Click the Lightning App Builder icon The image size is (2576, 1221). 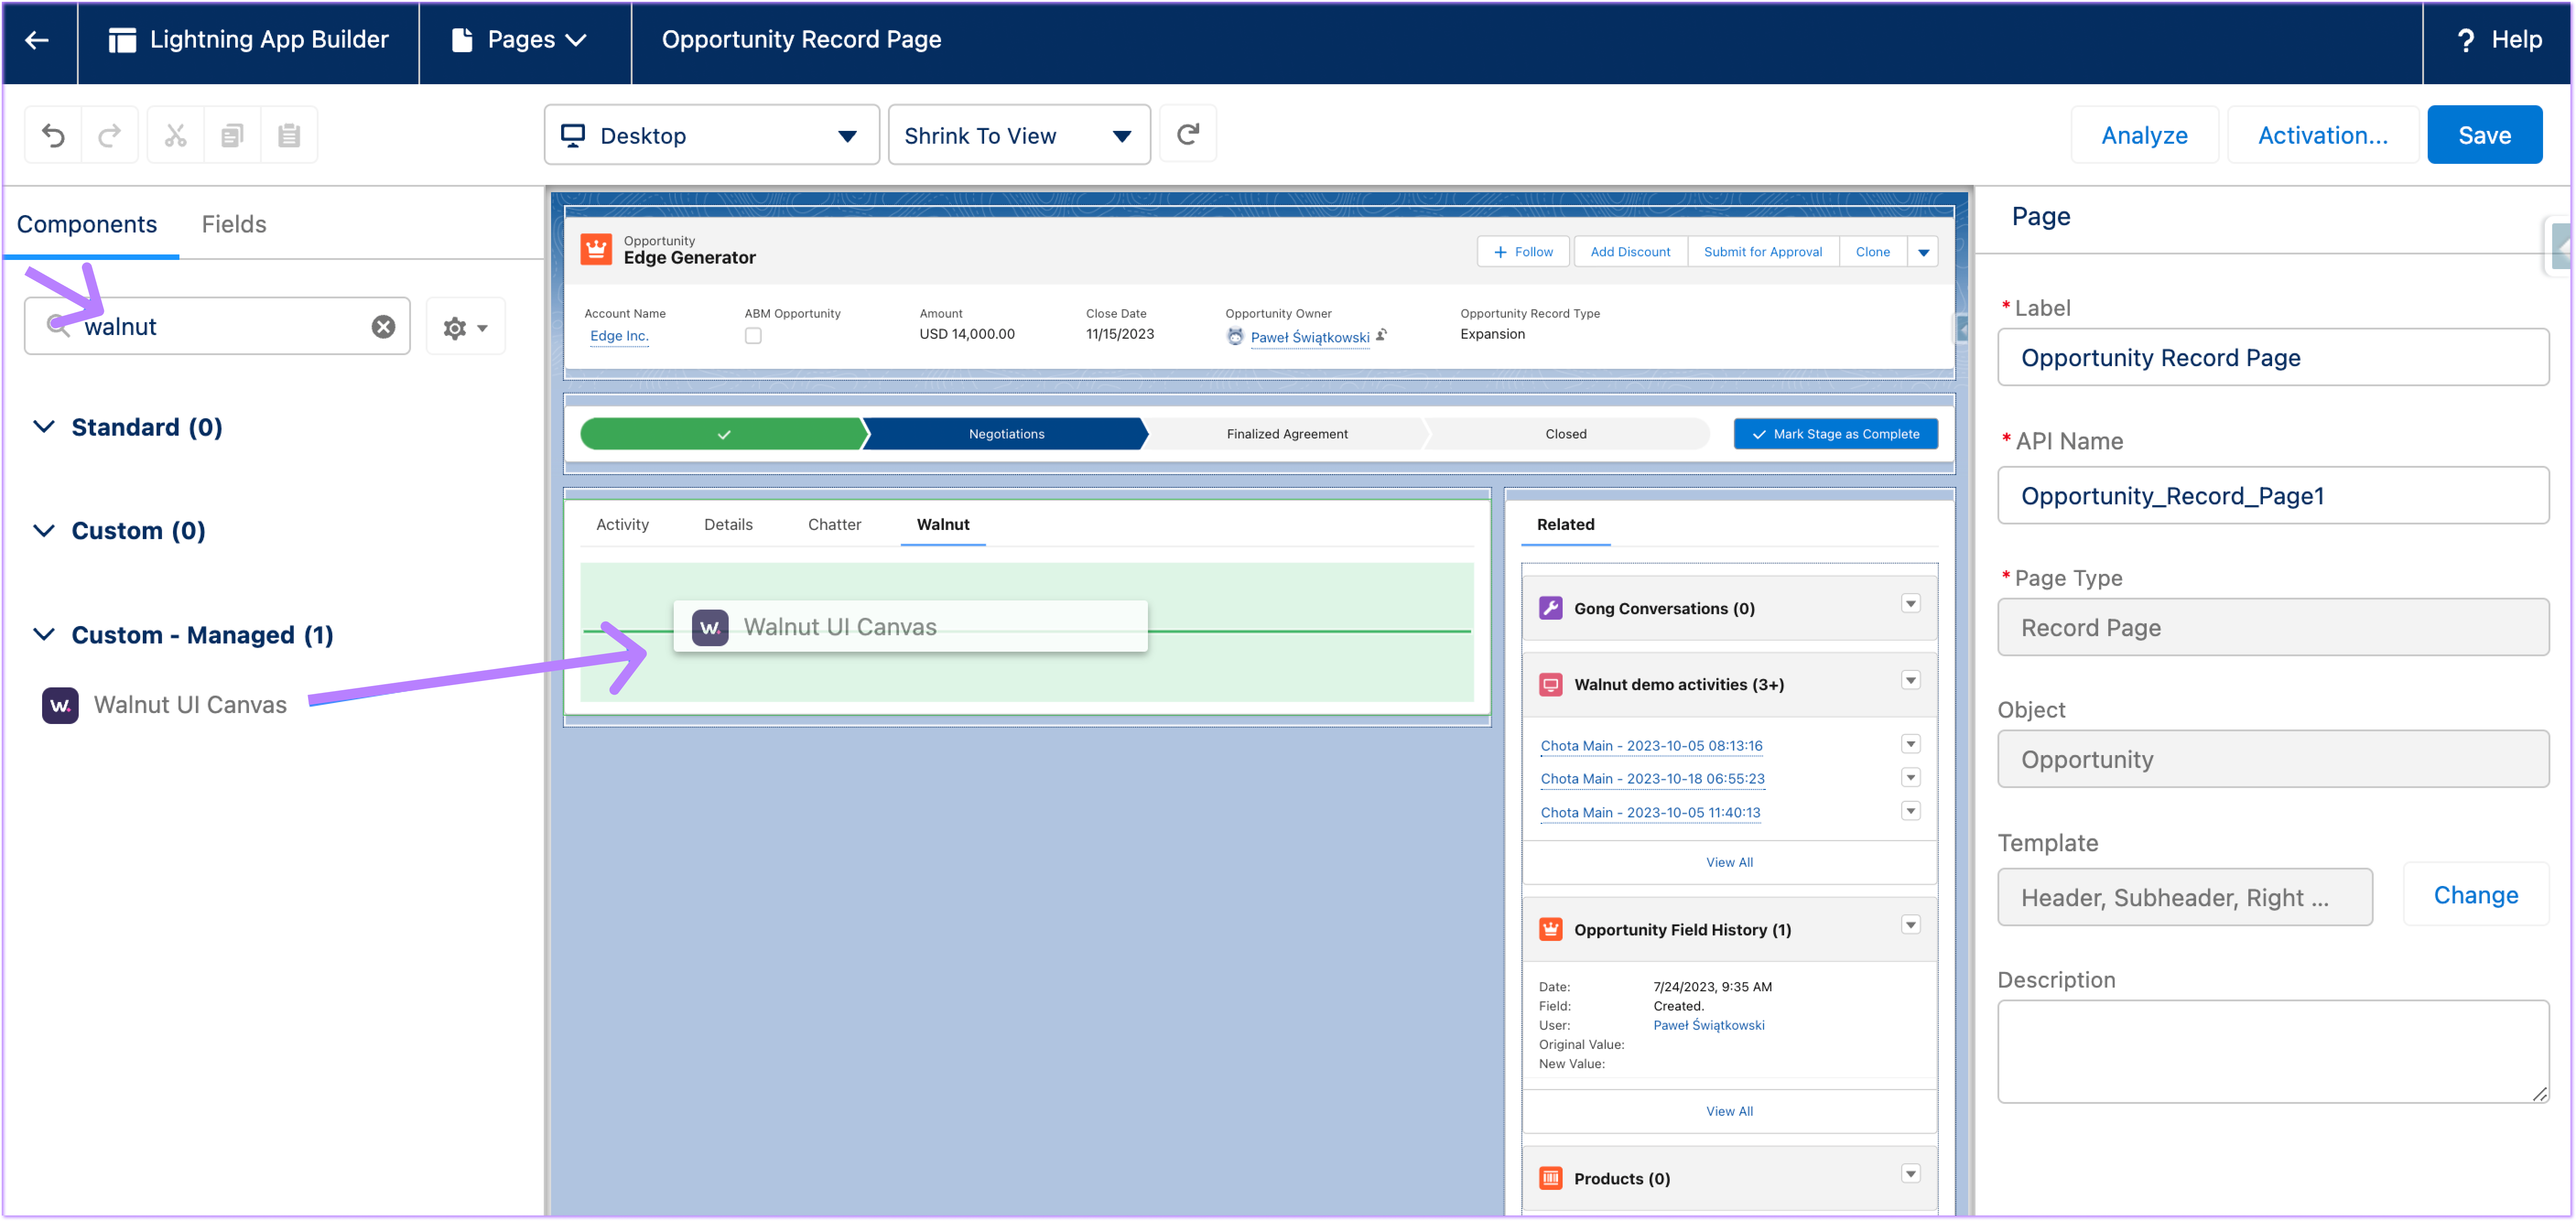[122, 40]
